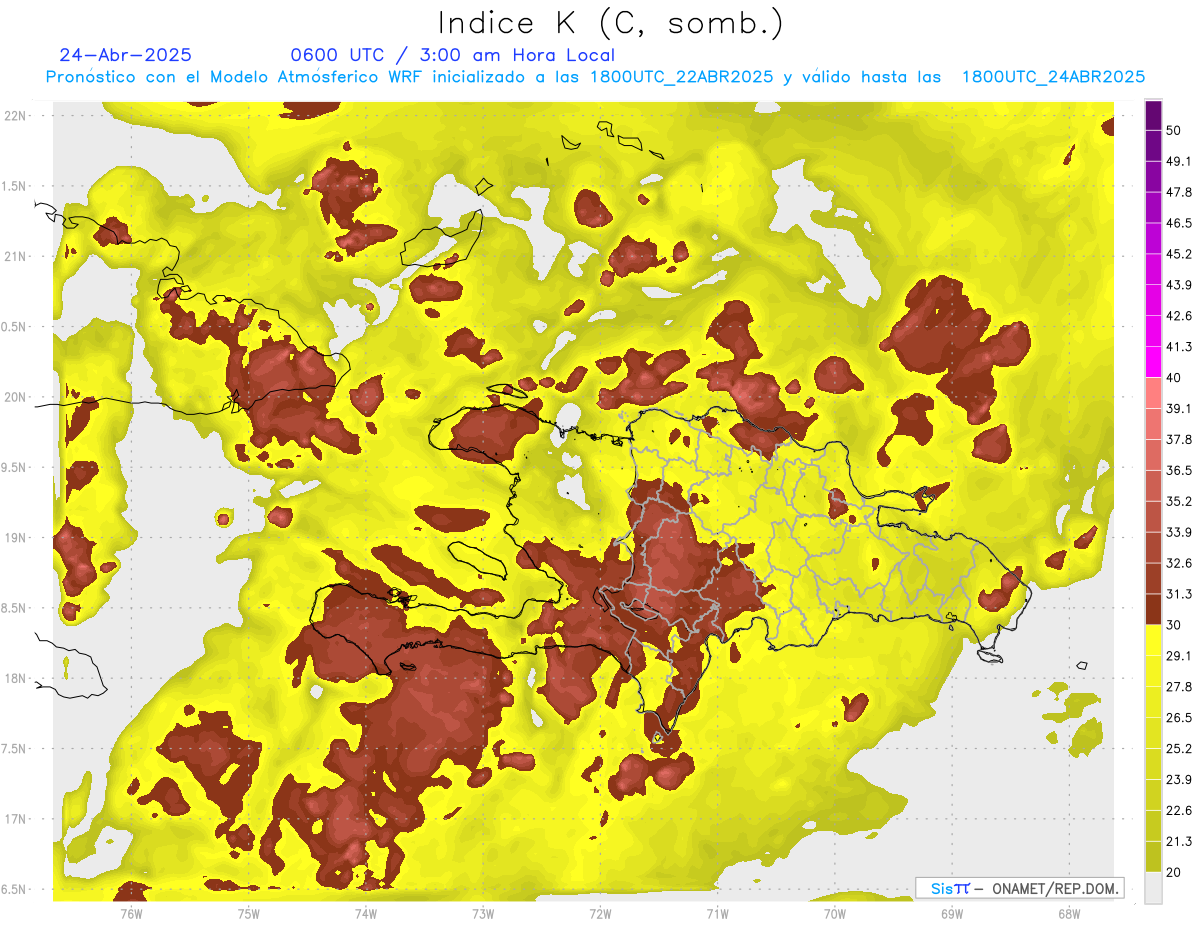The image size is (1200, 927).
Task: Click the '74W' longitude label
Action: tap(365, 913)
